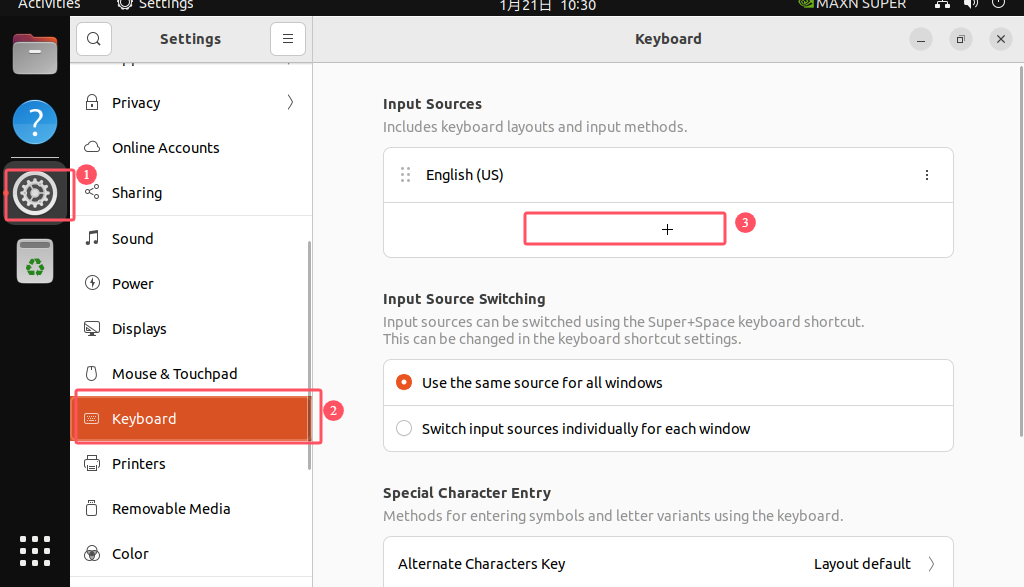1024x587 pixels.
Task: Open the English (US) three-dot options menu
Action: click(927, 175)
